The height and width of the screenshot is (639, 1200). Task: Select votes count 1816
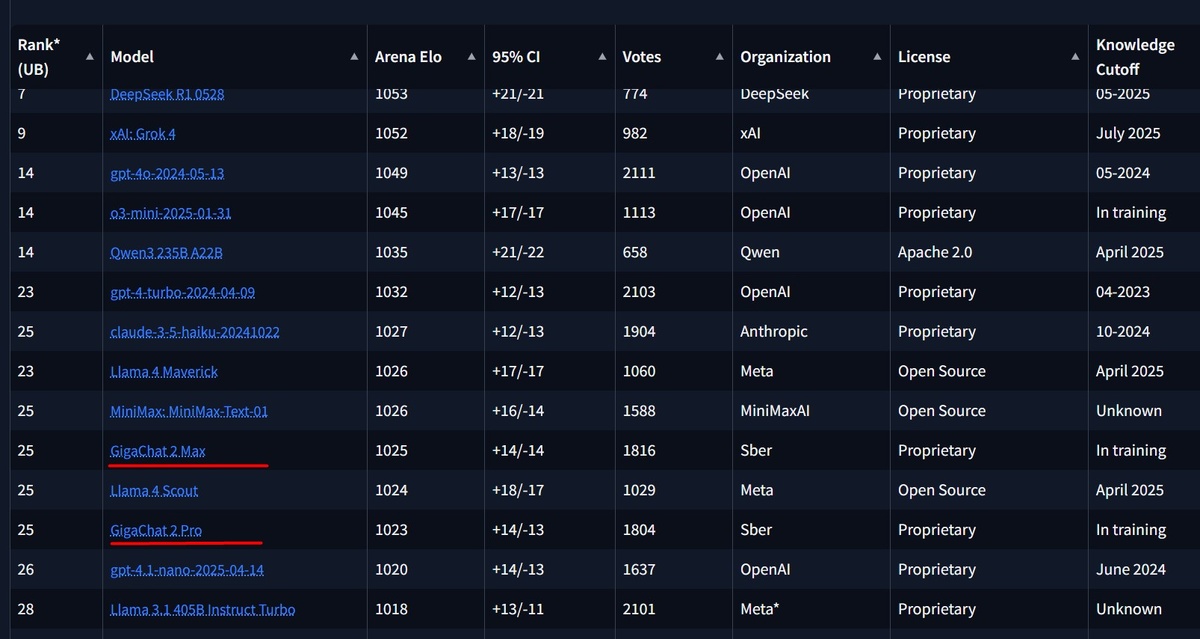tap(639, 451)
